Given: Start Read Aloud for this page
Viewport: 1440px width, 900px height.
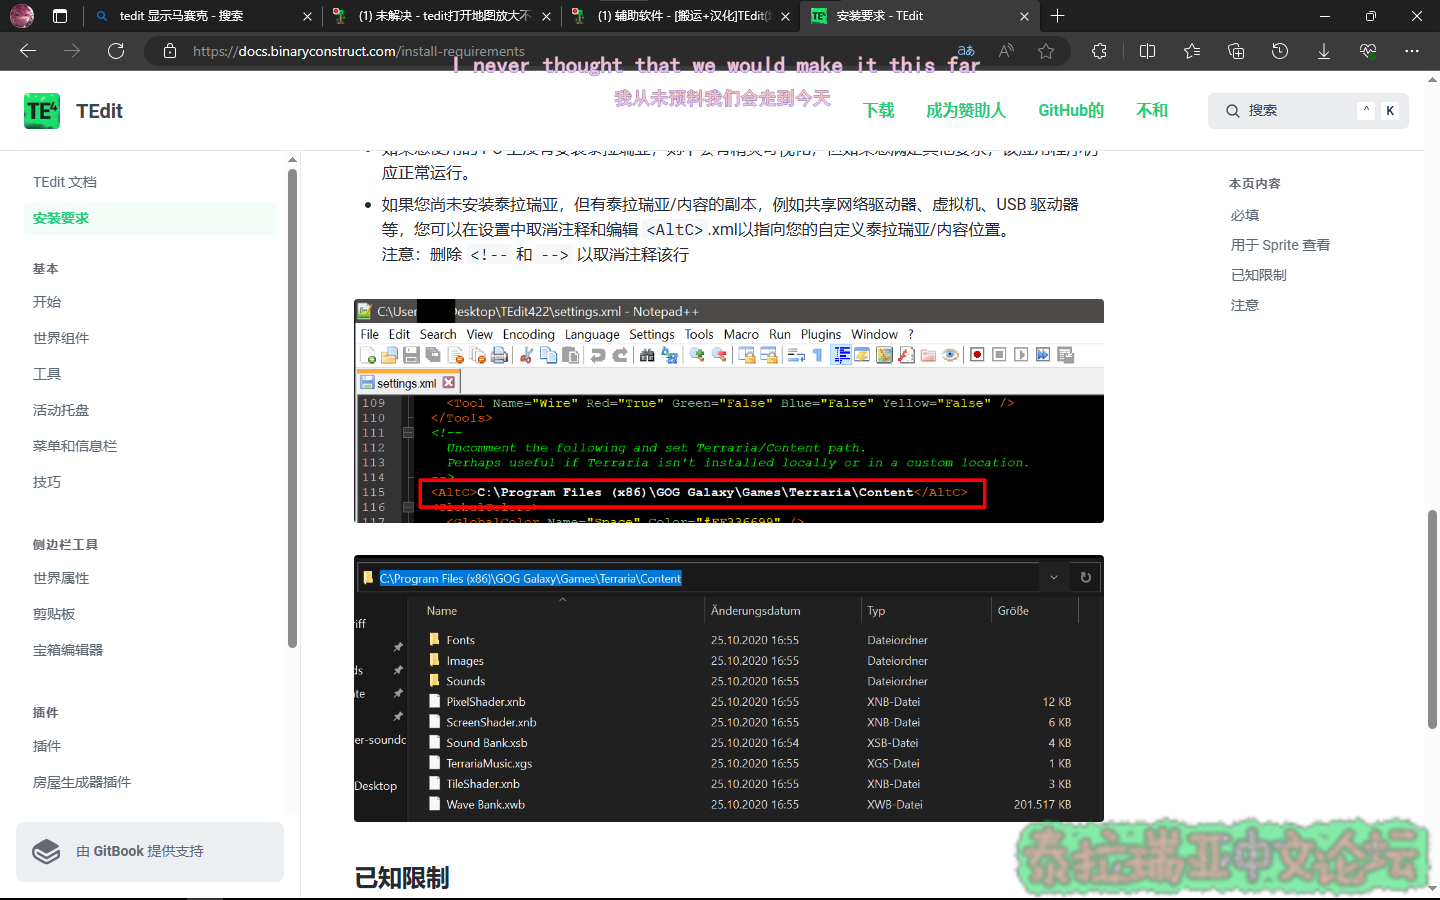Looking at the screenshot, I should click(1006, 51).
